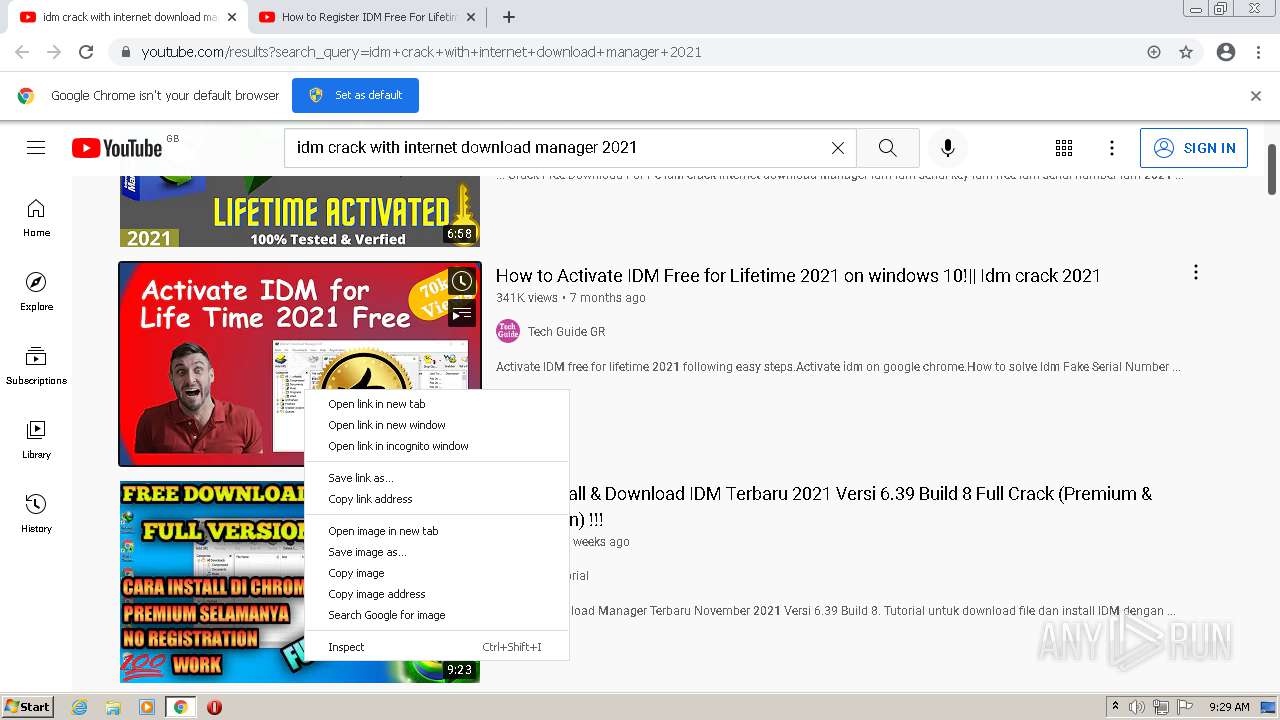Add Activate IDM video to Watch later
1280x720 pixels.
[461, 282]
